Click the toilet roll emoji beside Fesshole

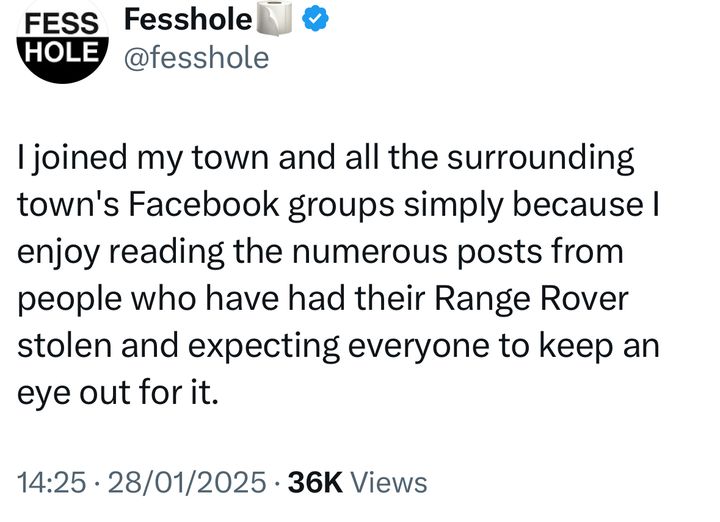(275, 18)
